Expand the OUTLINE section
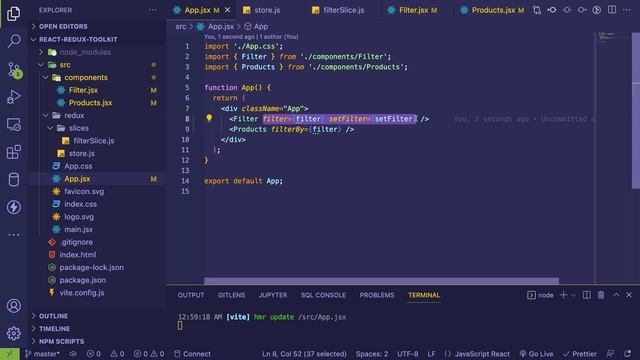The height and width of the screenshot is (360, 640). pyautogui.click(x=97, y=316)
